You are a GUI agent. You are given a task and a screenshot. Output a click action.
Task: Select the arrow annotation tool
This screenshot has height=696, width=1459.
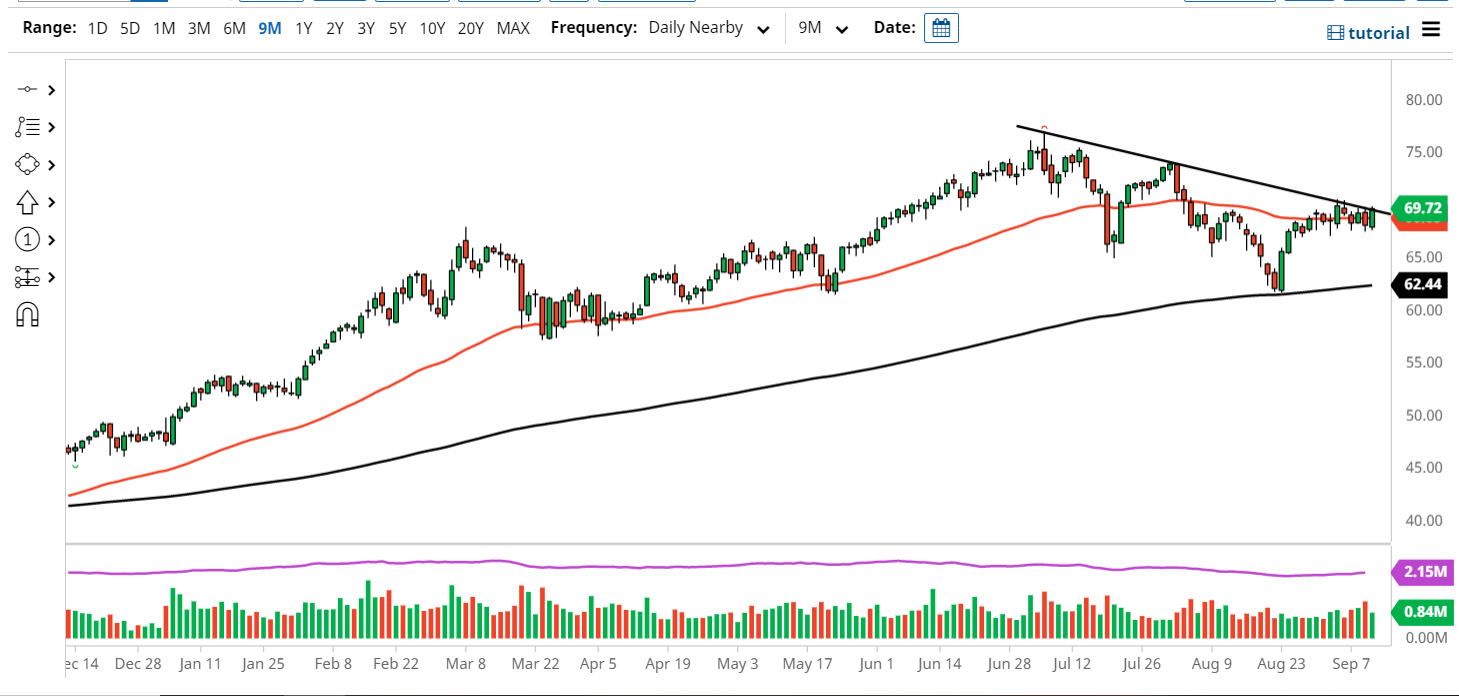[27, 202]
